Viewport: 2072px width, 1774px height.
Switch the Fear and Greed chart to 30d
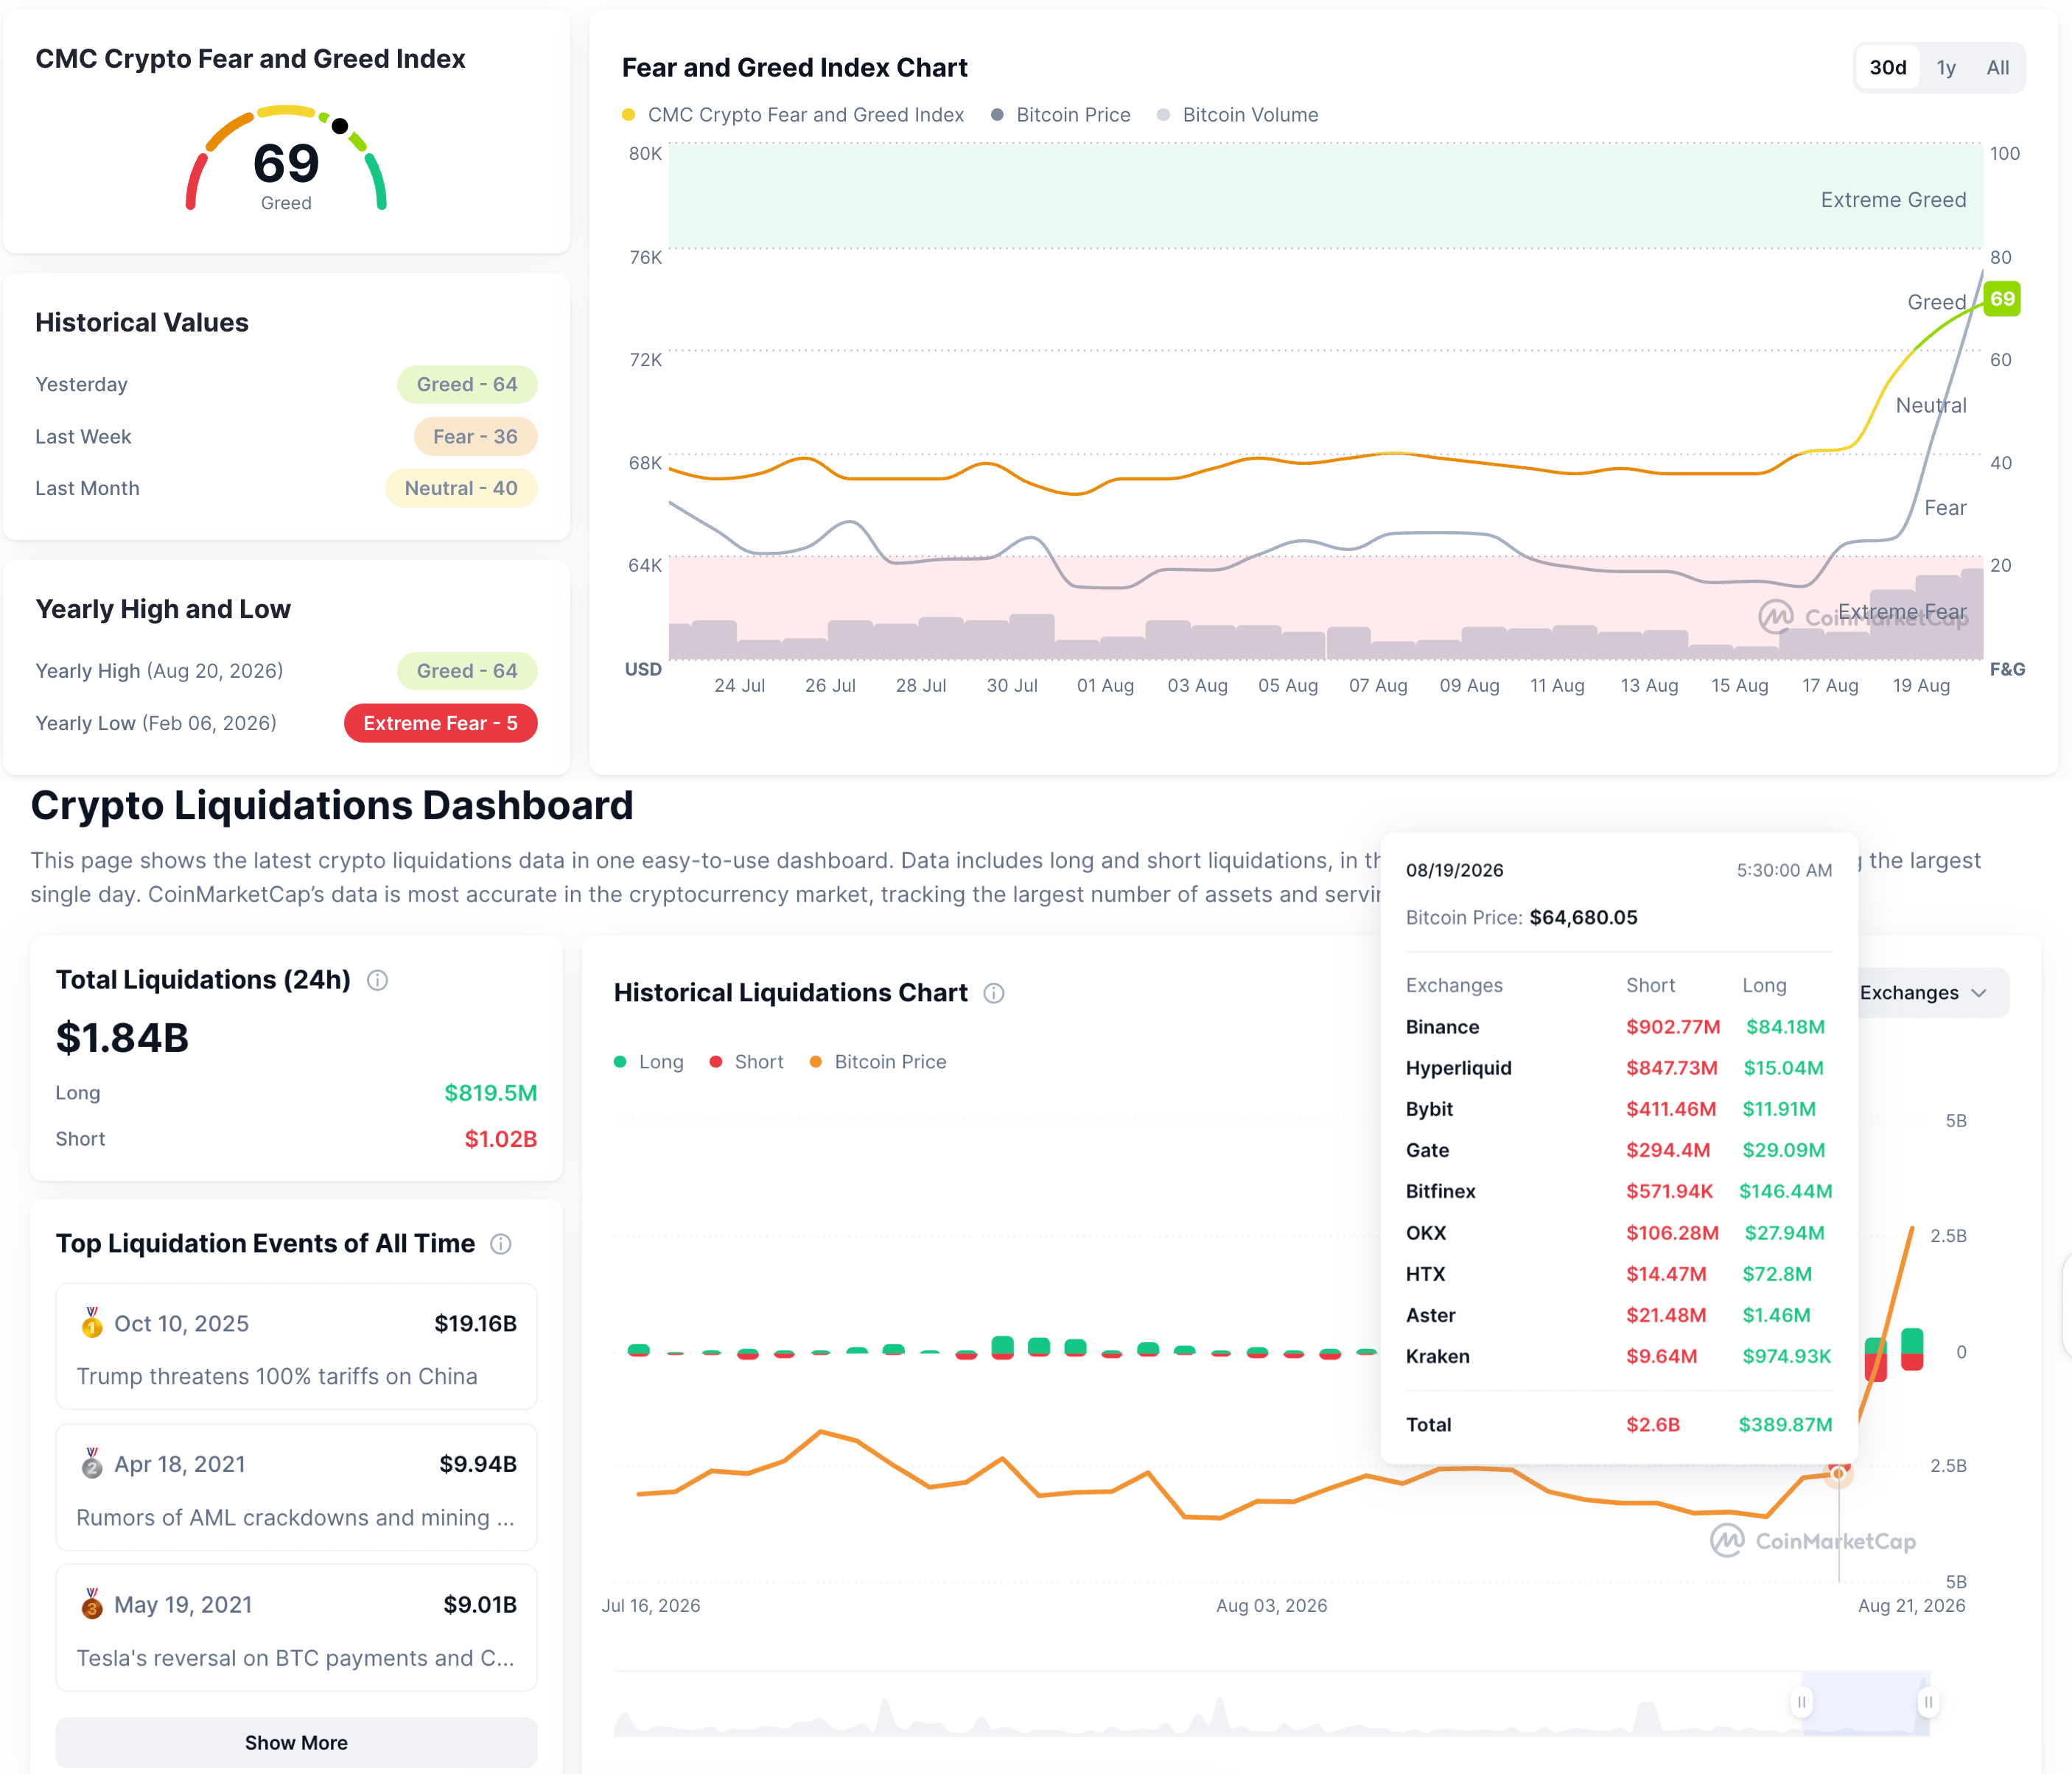1888,68
